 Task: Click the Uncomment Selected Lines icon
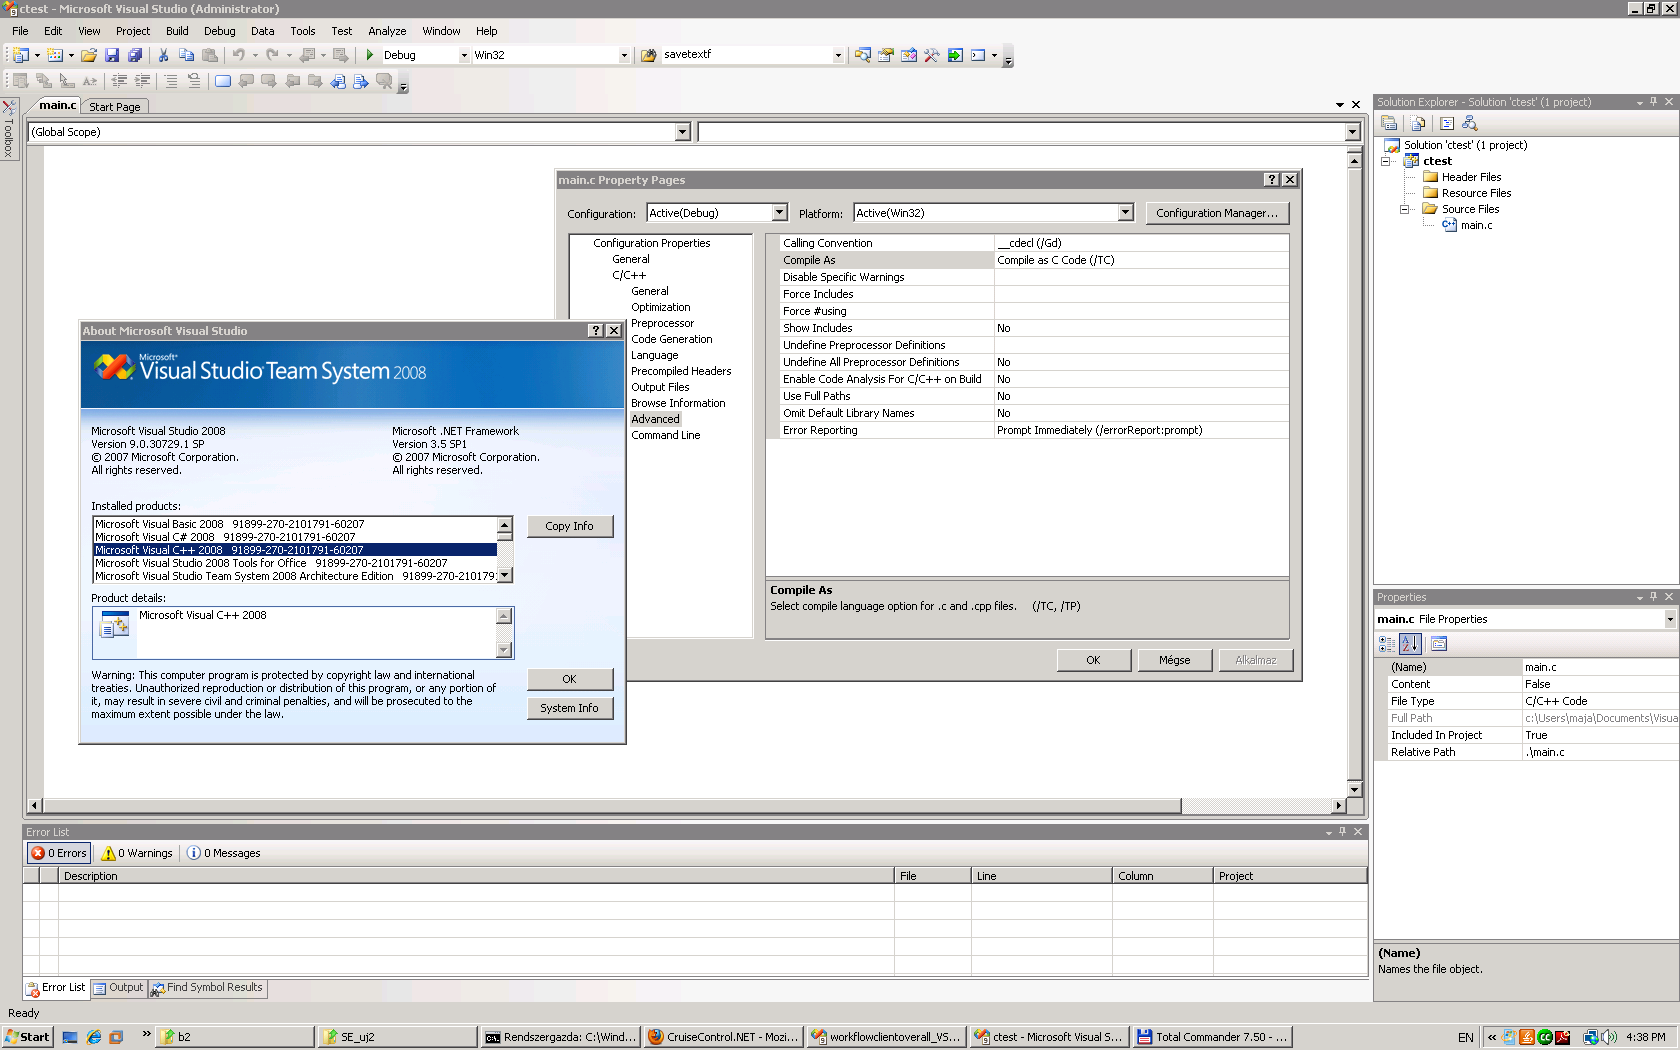click(x=194, y=81)
